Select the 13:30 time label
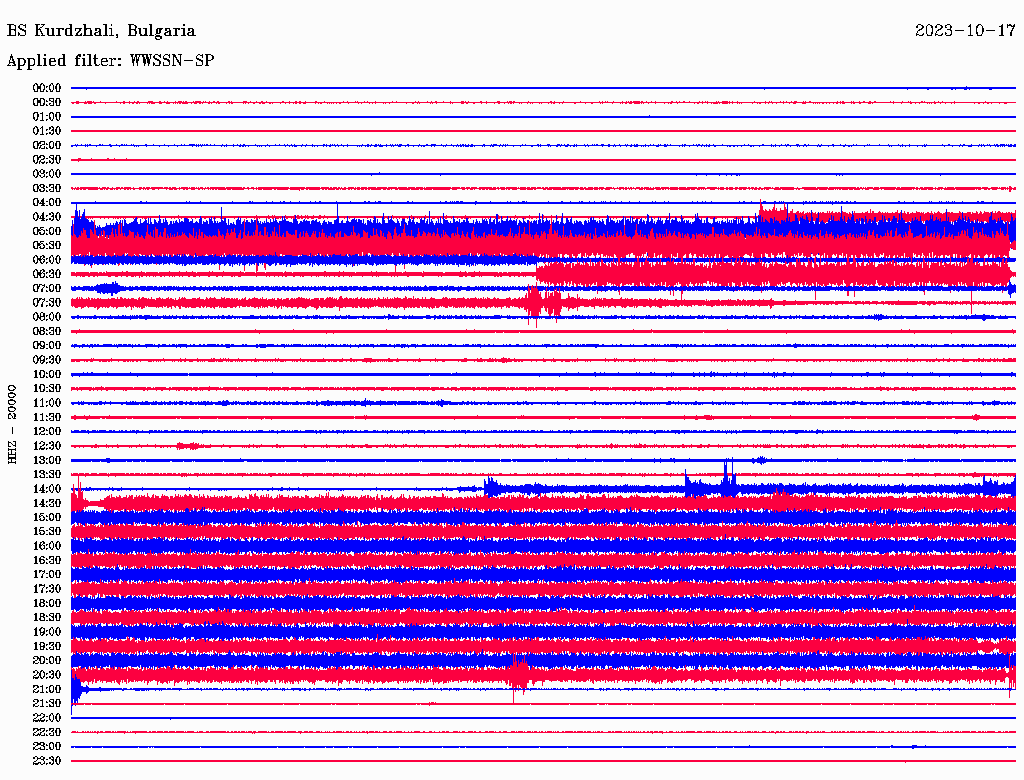This screenshot has width=1024, height=780. (x=46, y=474)
